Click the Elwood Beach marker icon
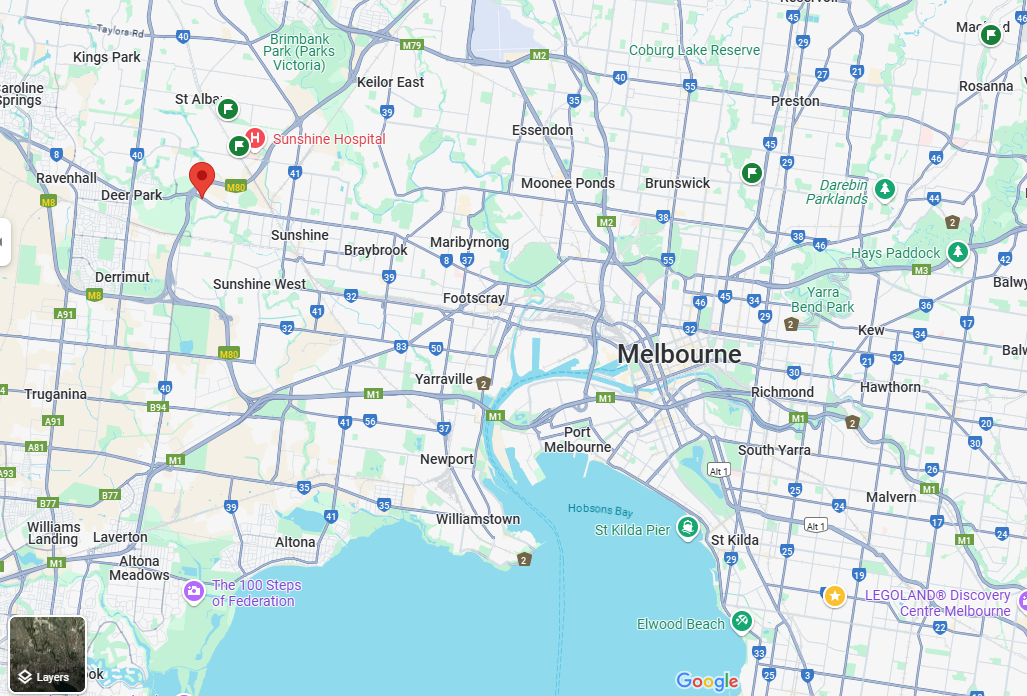The image size is (1027, 696). (x=741, y=621)
